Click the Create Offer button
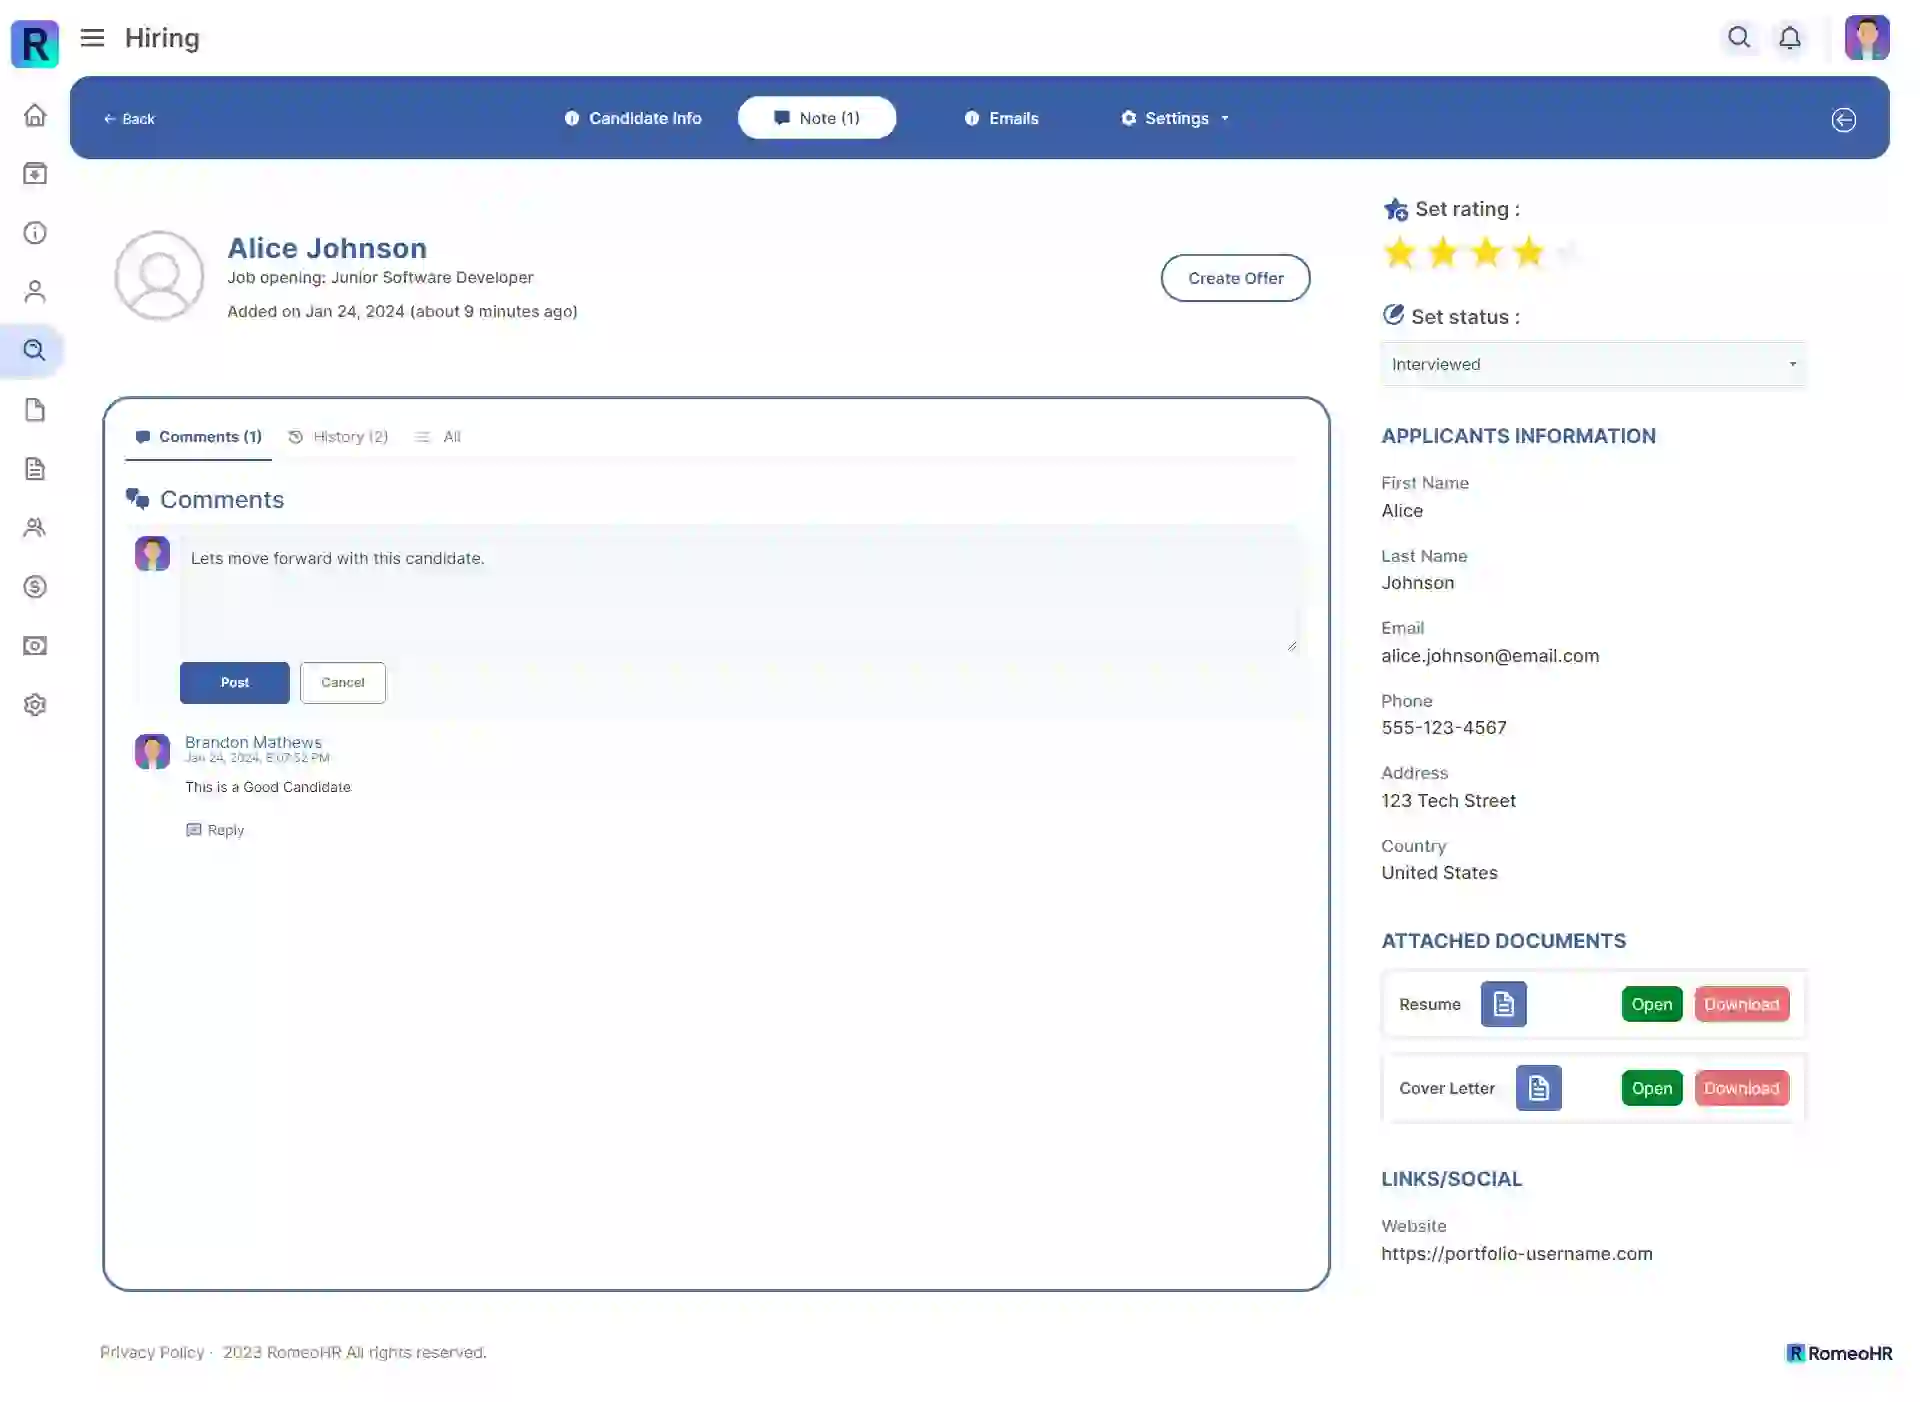 [x=1235, y=278]
